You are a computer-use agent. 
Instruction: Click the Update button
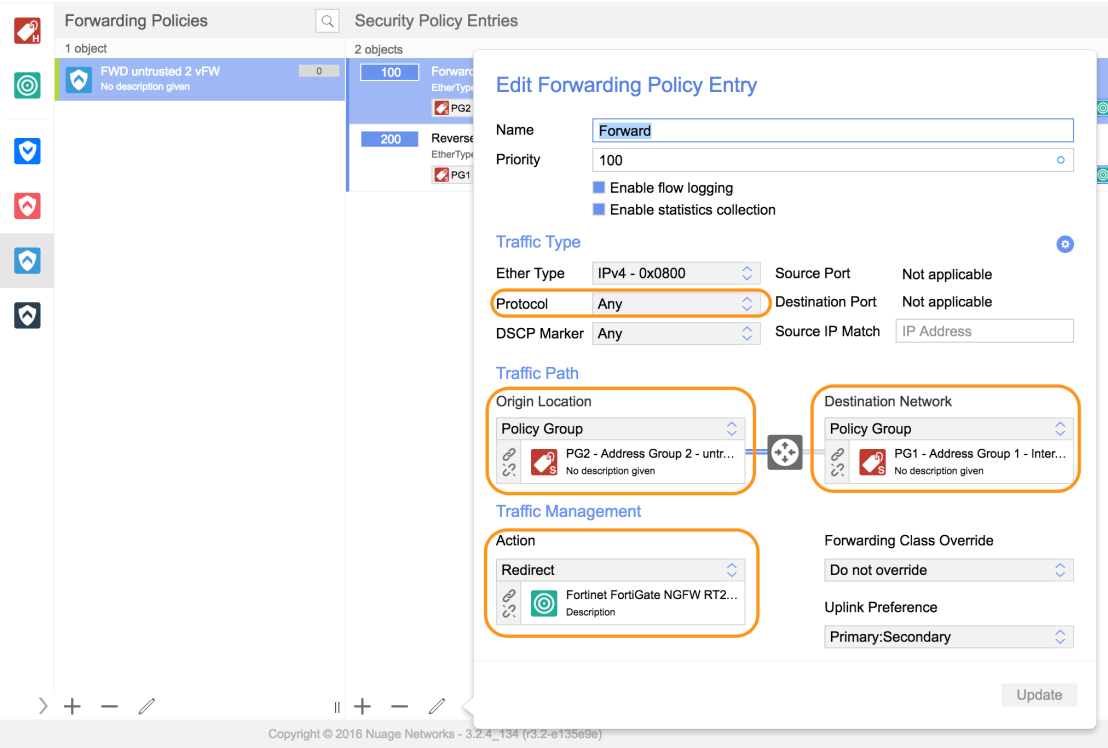tap(1039, 695)
